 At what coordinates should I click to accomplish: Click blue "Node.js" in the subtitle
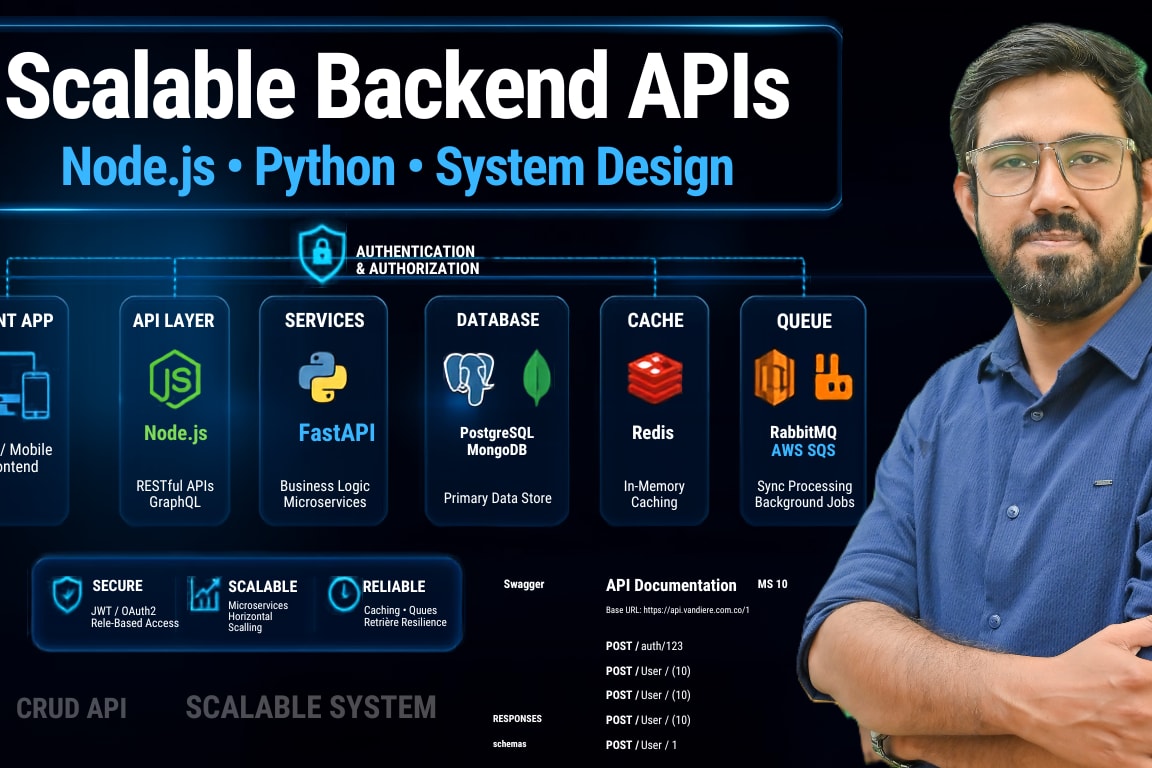(x=138, y=167)
